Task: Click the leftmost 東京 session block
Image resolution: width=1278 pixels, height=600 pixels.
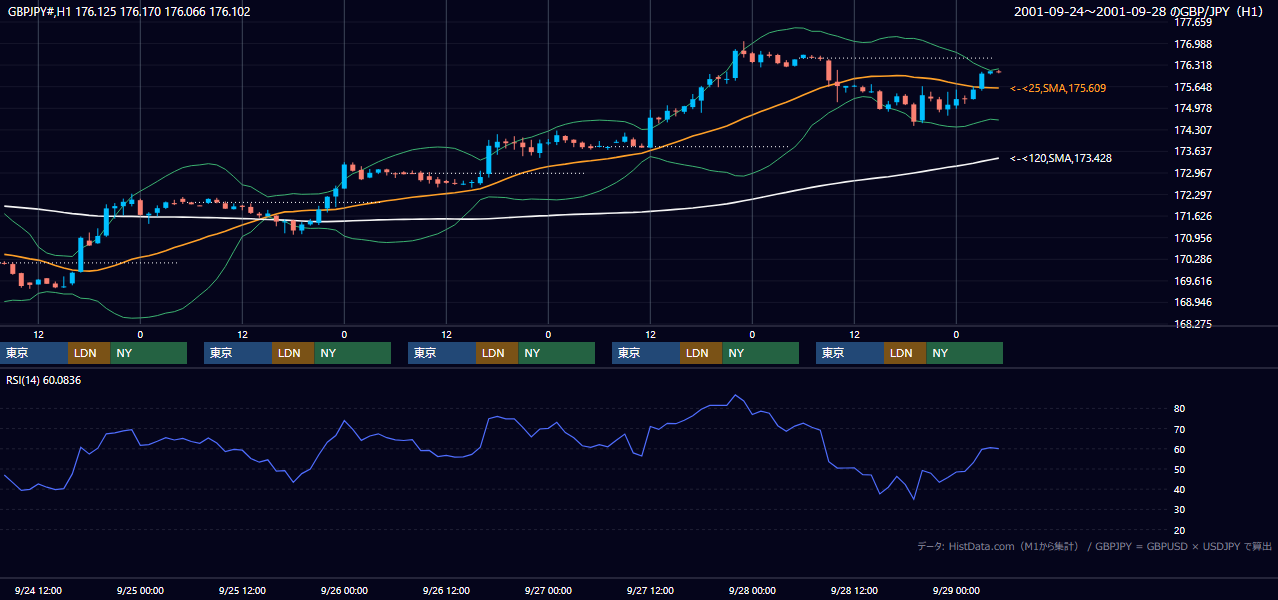Action: [x=34, y=353]
